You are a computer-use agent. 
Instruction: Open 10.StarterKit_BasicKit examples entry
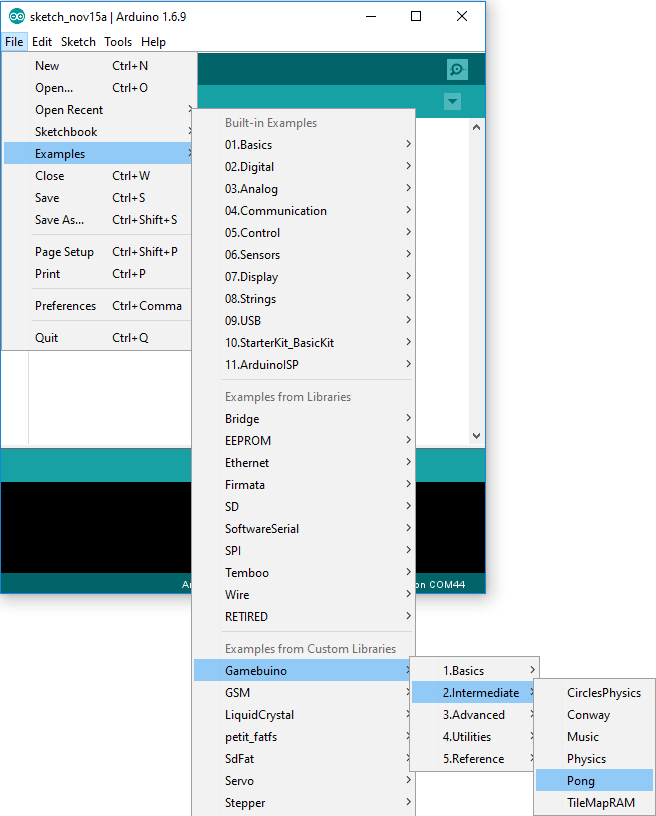(x=304, y=342)
